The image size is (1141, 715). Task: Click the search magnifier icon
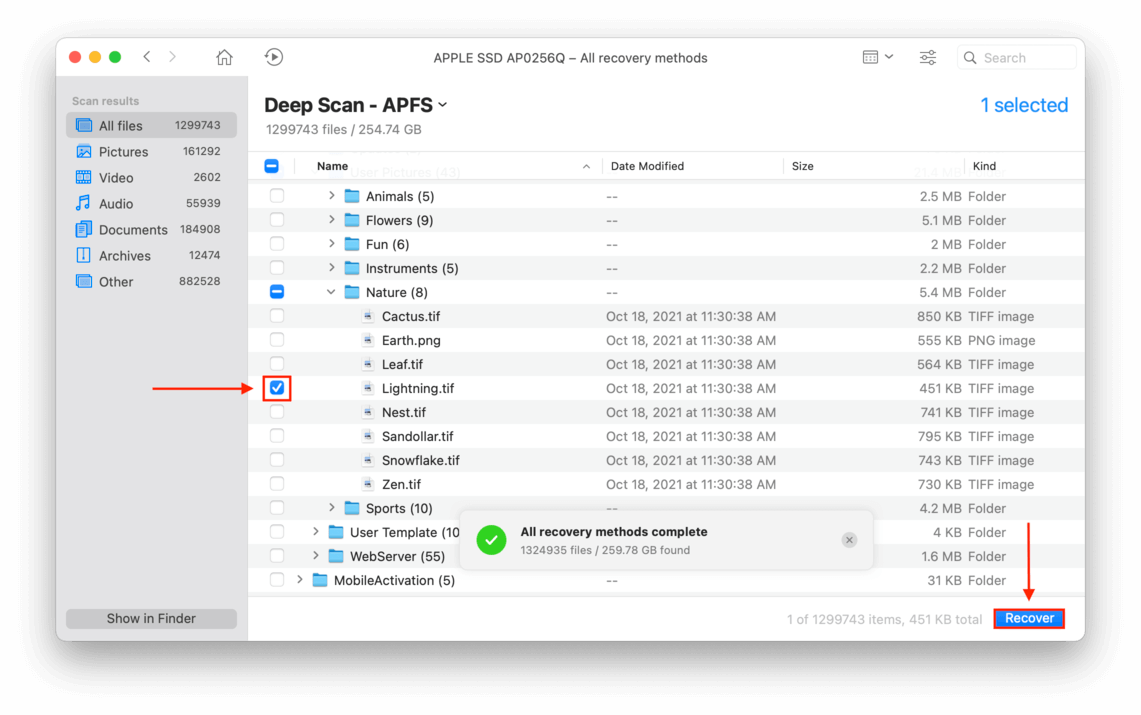pos(970,57)
